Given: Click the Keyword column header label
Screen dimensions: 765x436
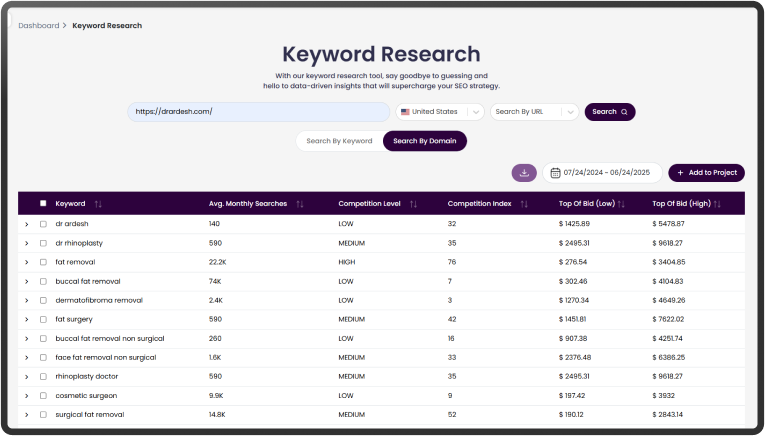Looking at the screenshot, I should click(70, 203).
